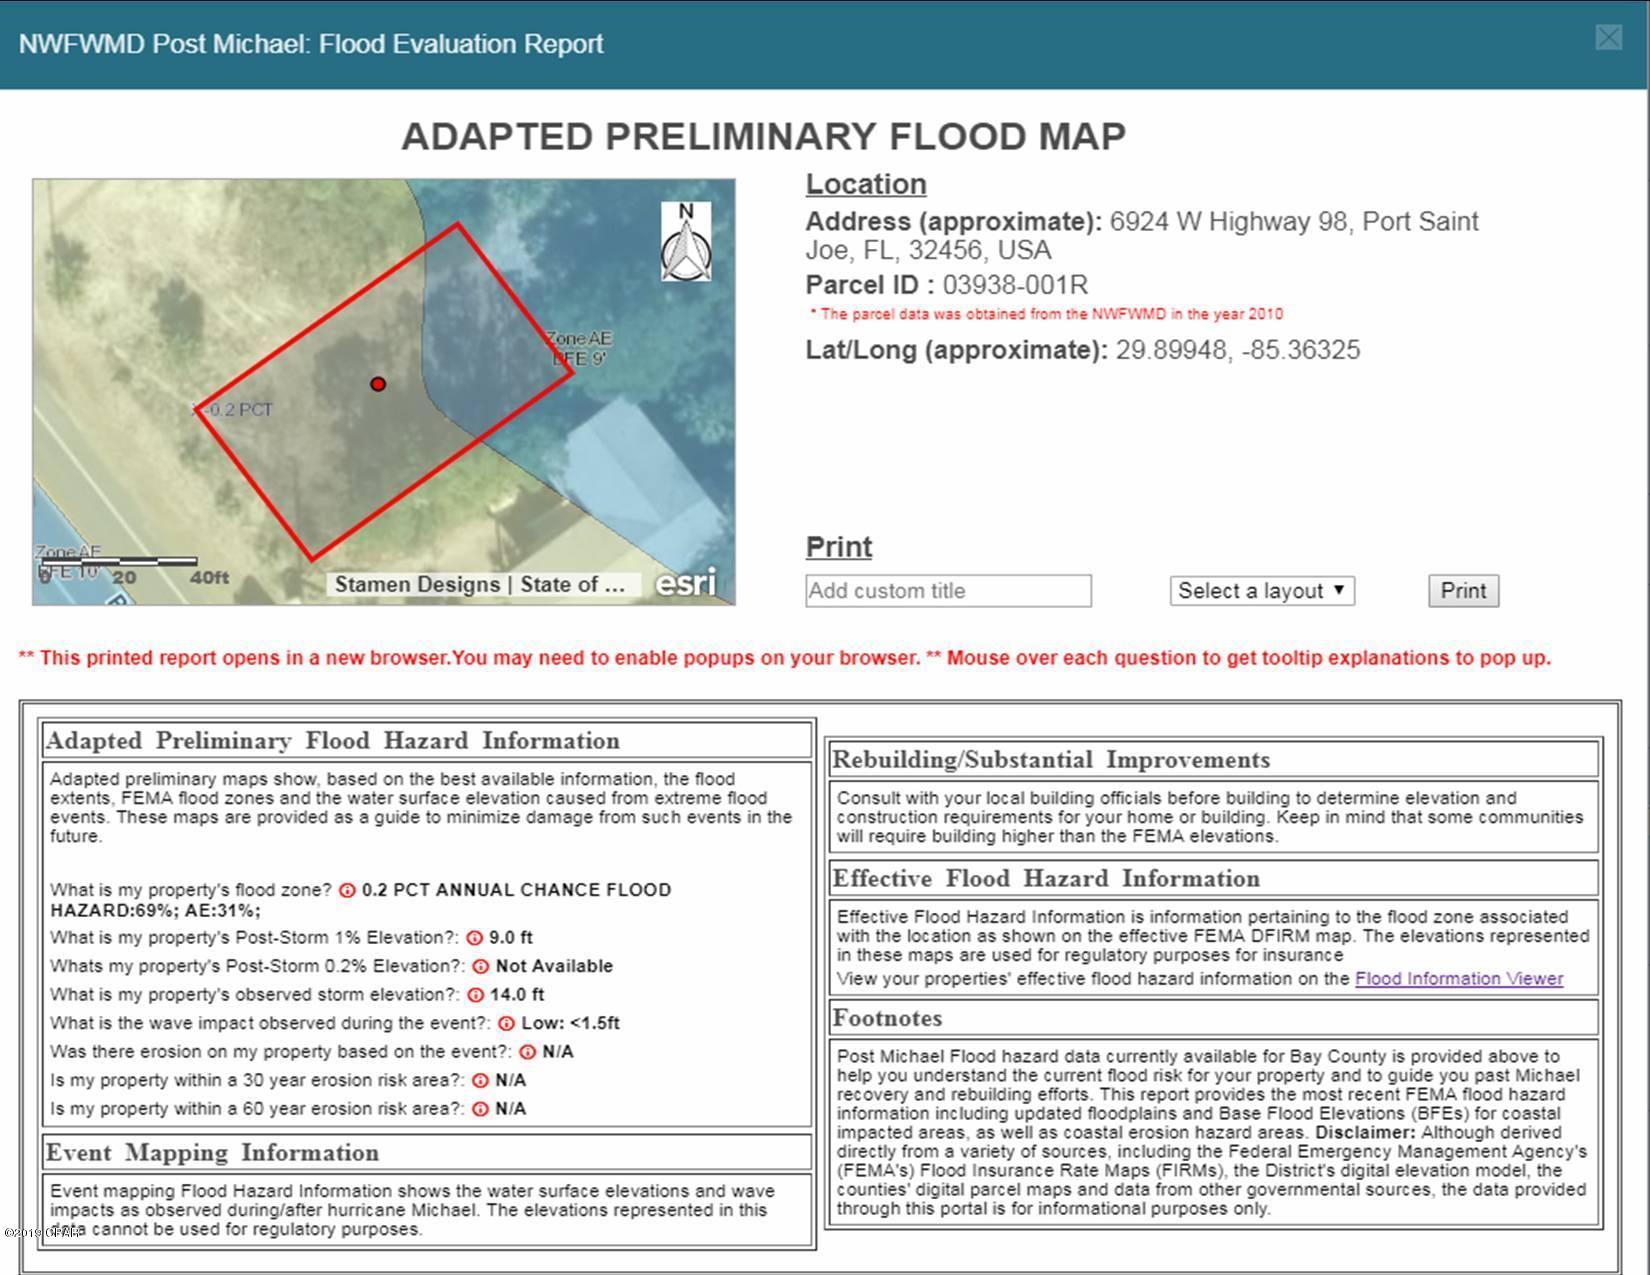Click the map scale bar

point(118,562)
